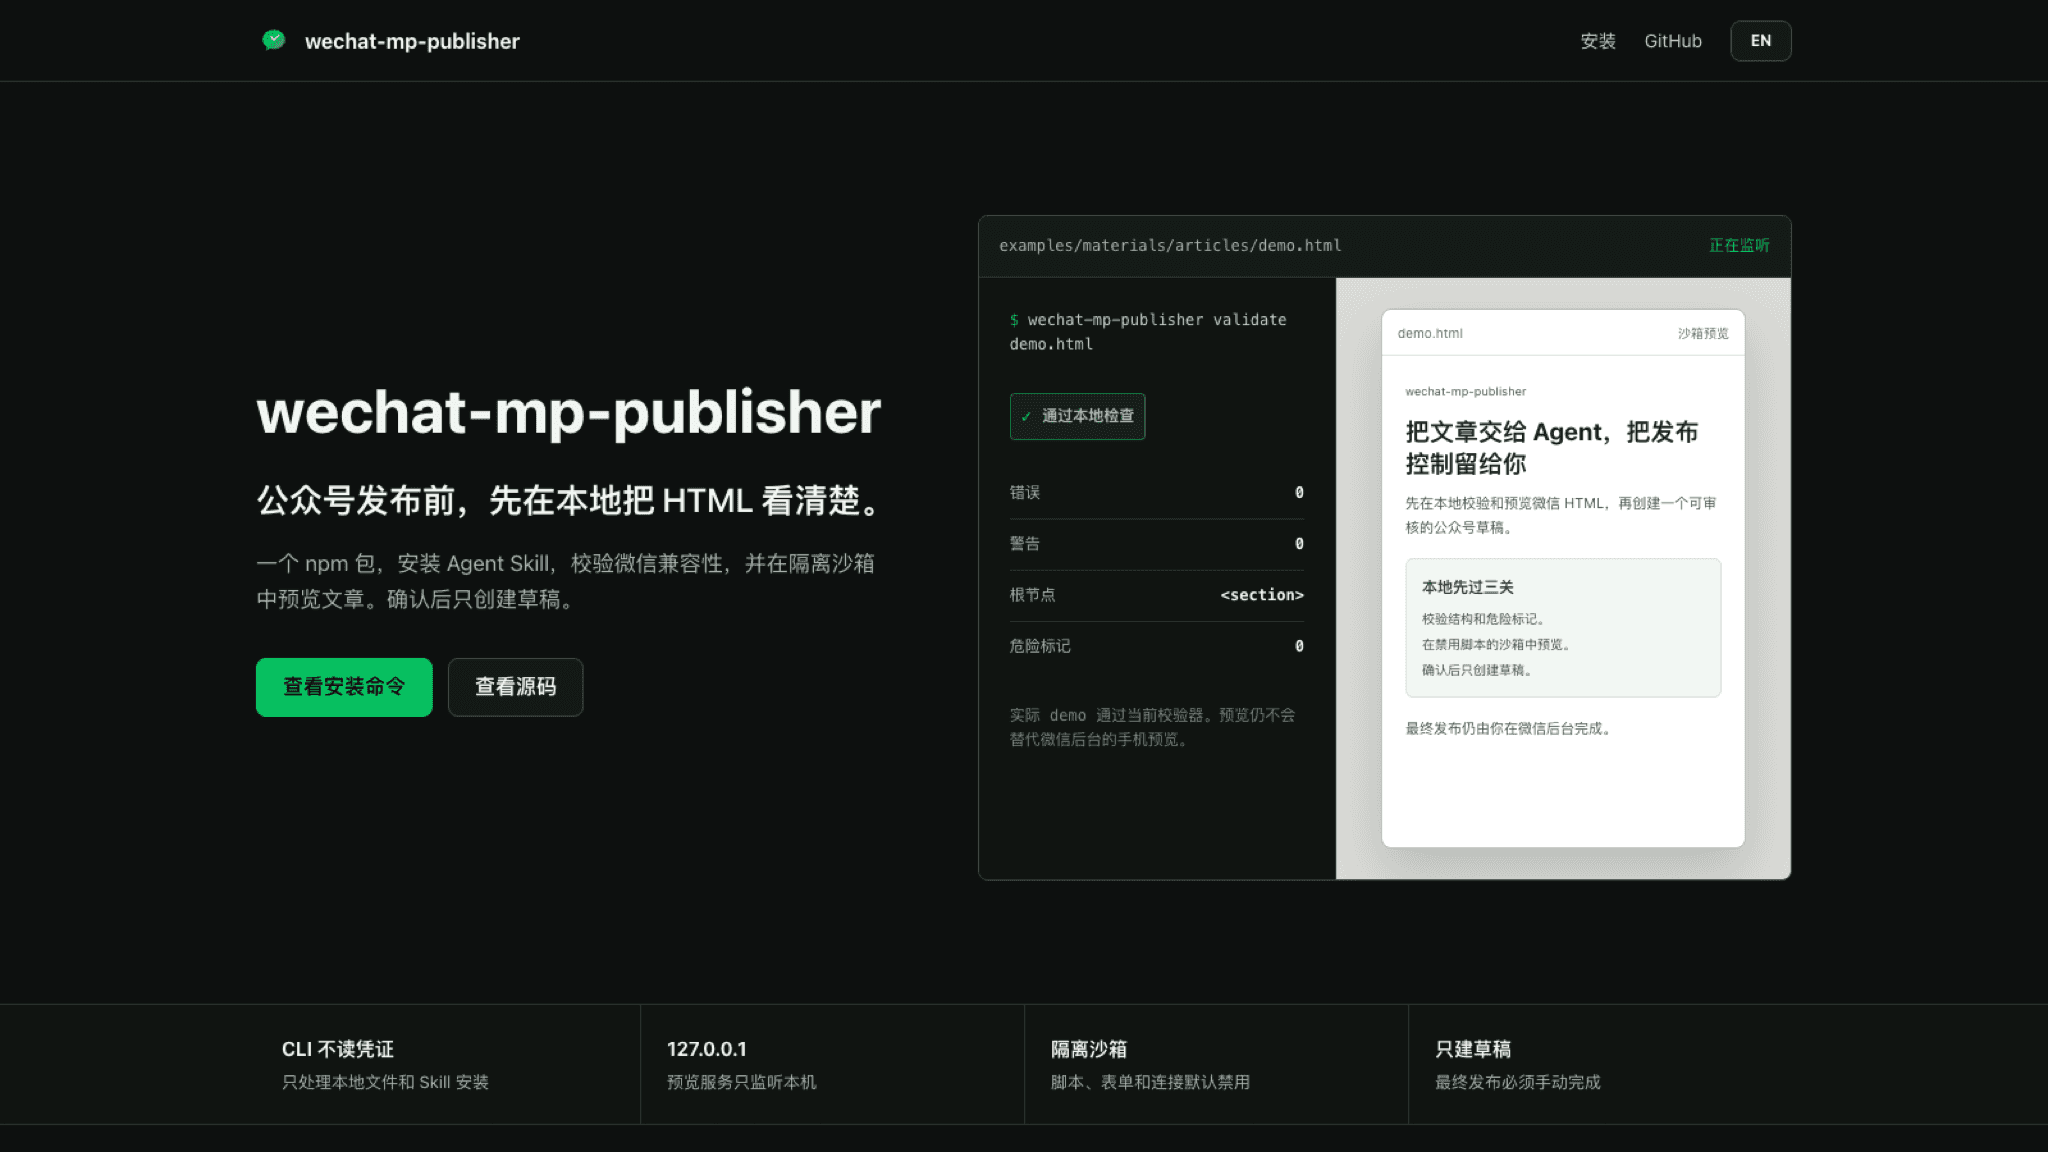Select the 危险标记 row

click(1157, 646)
